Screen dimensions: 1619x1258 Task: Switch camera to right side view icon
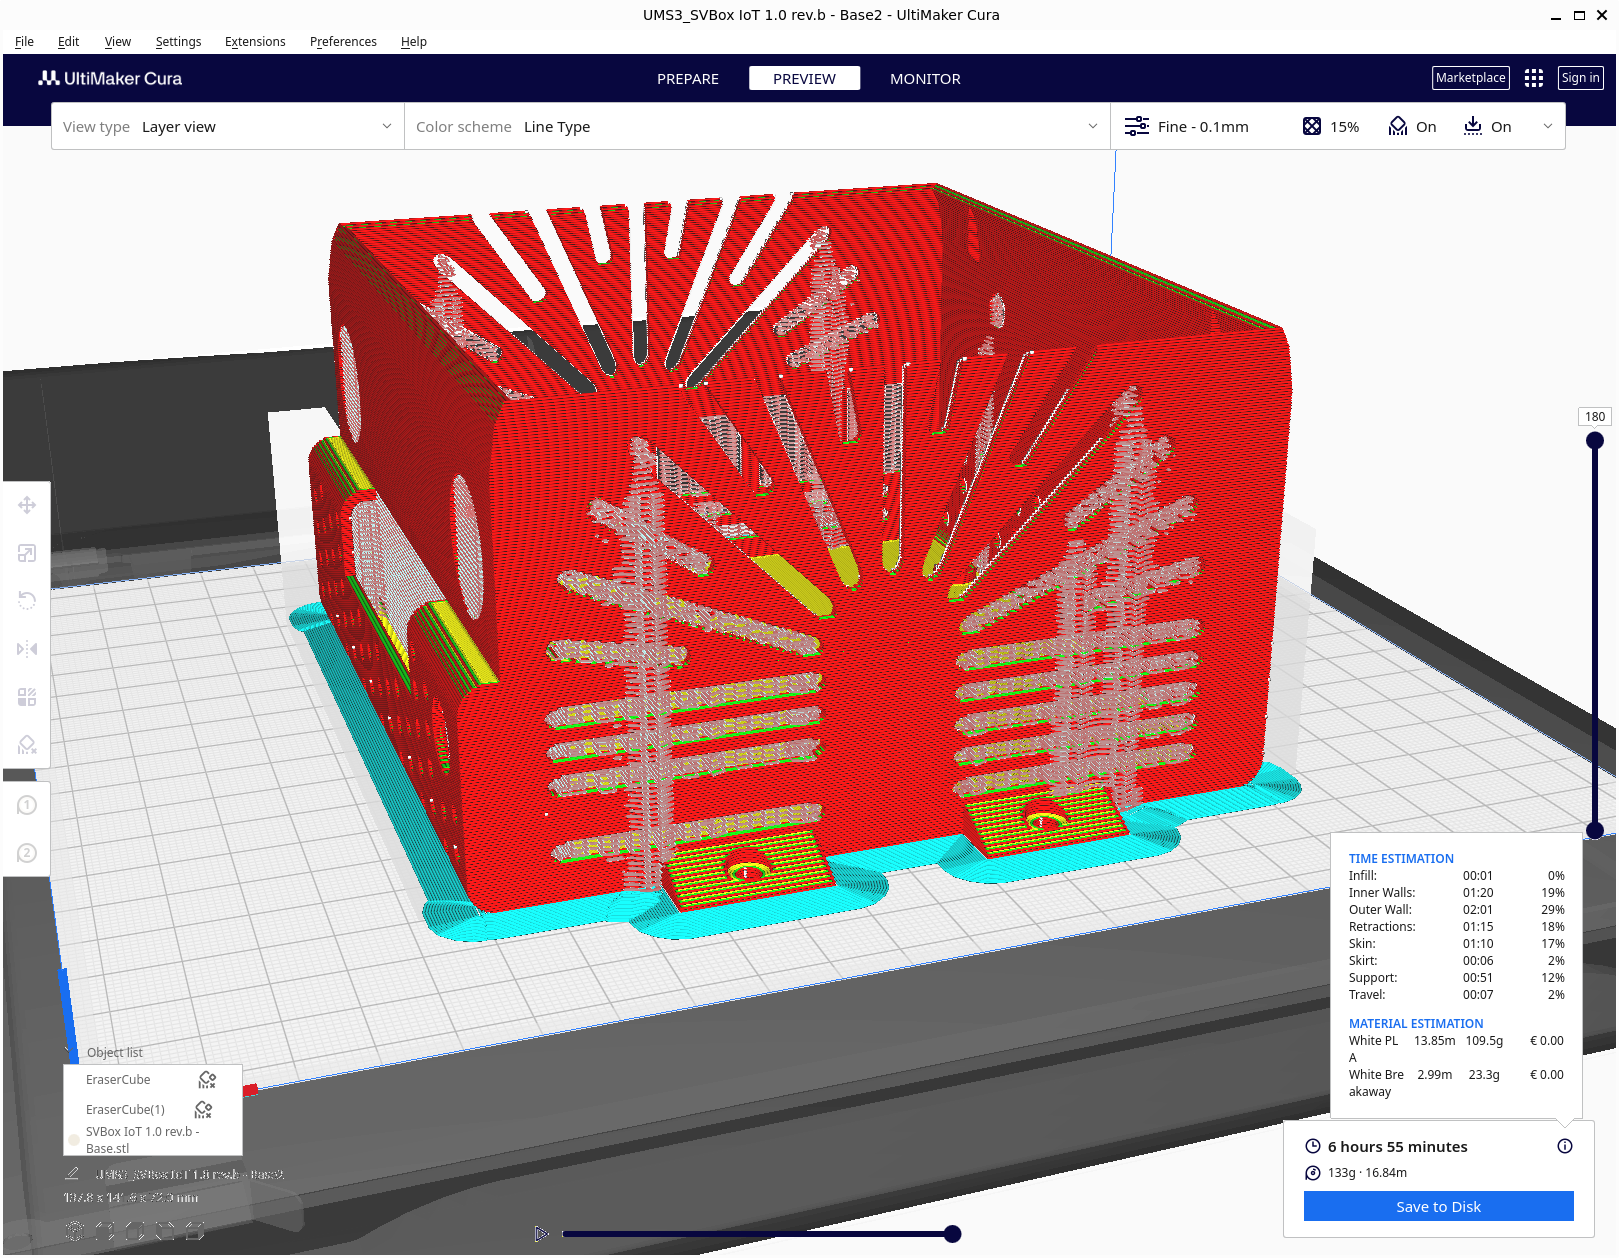195,1231
